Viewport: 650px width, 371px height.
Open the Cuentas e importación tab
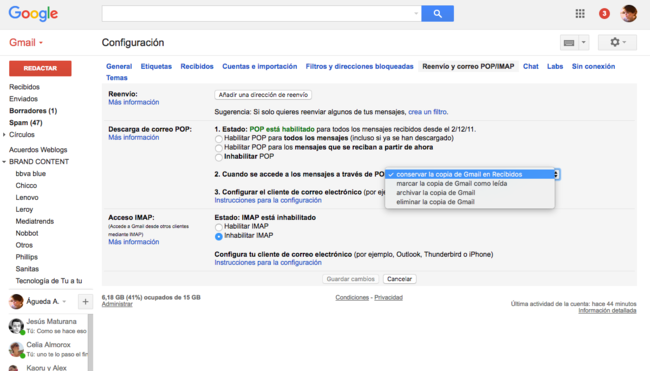pos(260,66)
